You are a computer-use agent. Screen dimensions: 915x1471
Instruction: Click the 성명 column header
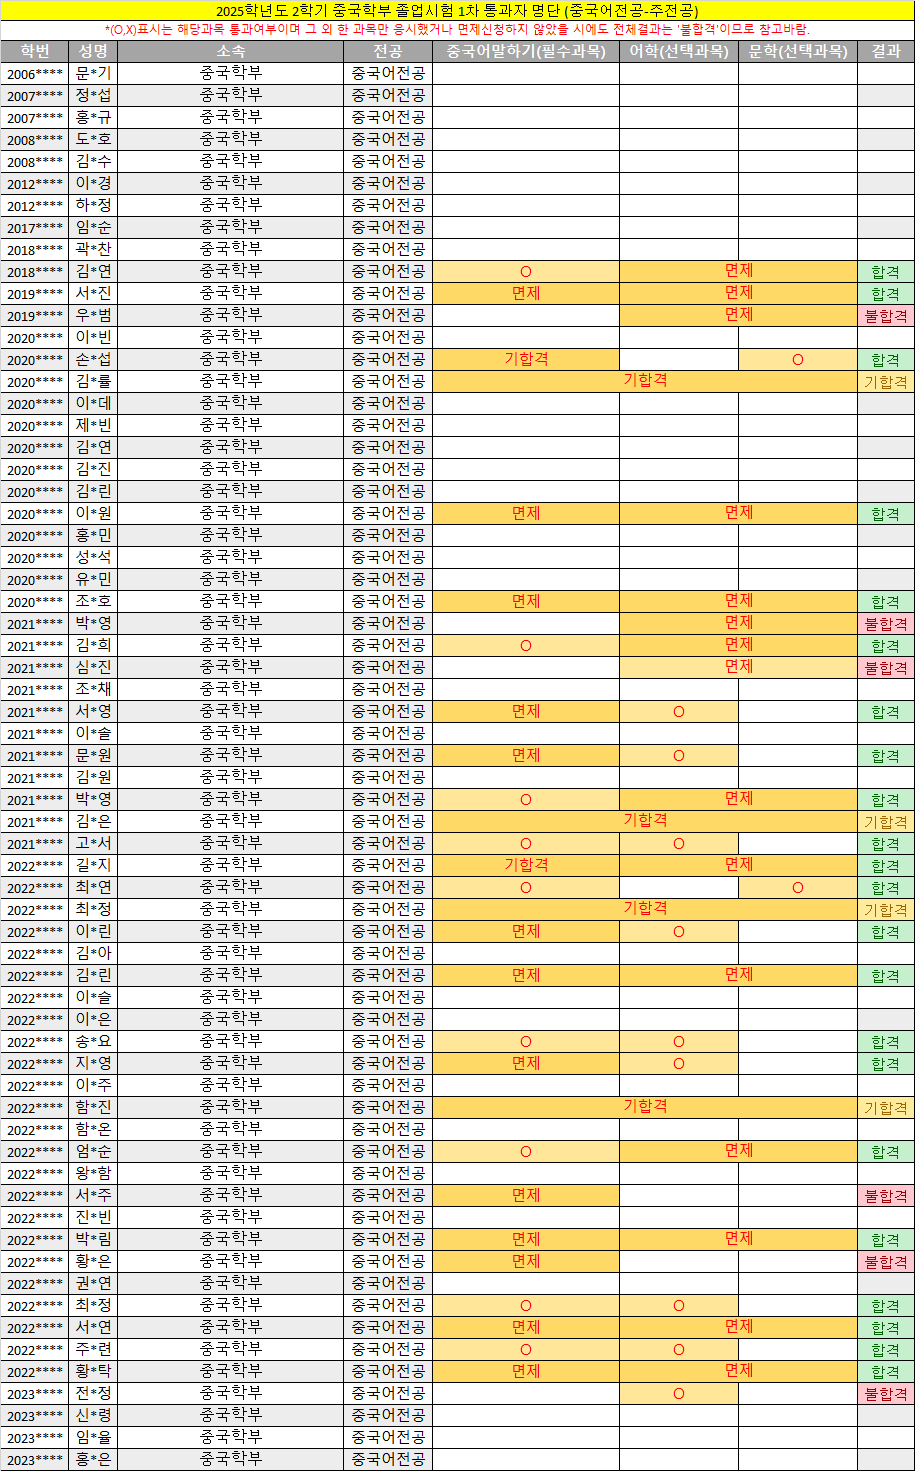93,51
